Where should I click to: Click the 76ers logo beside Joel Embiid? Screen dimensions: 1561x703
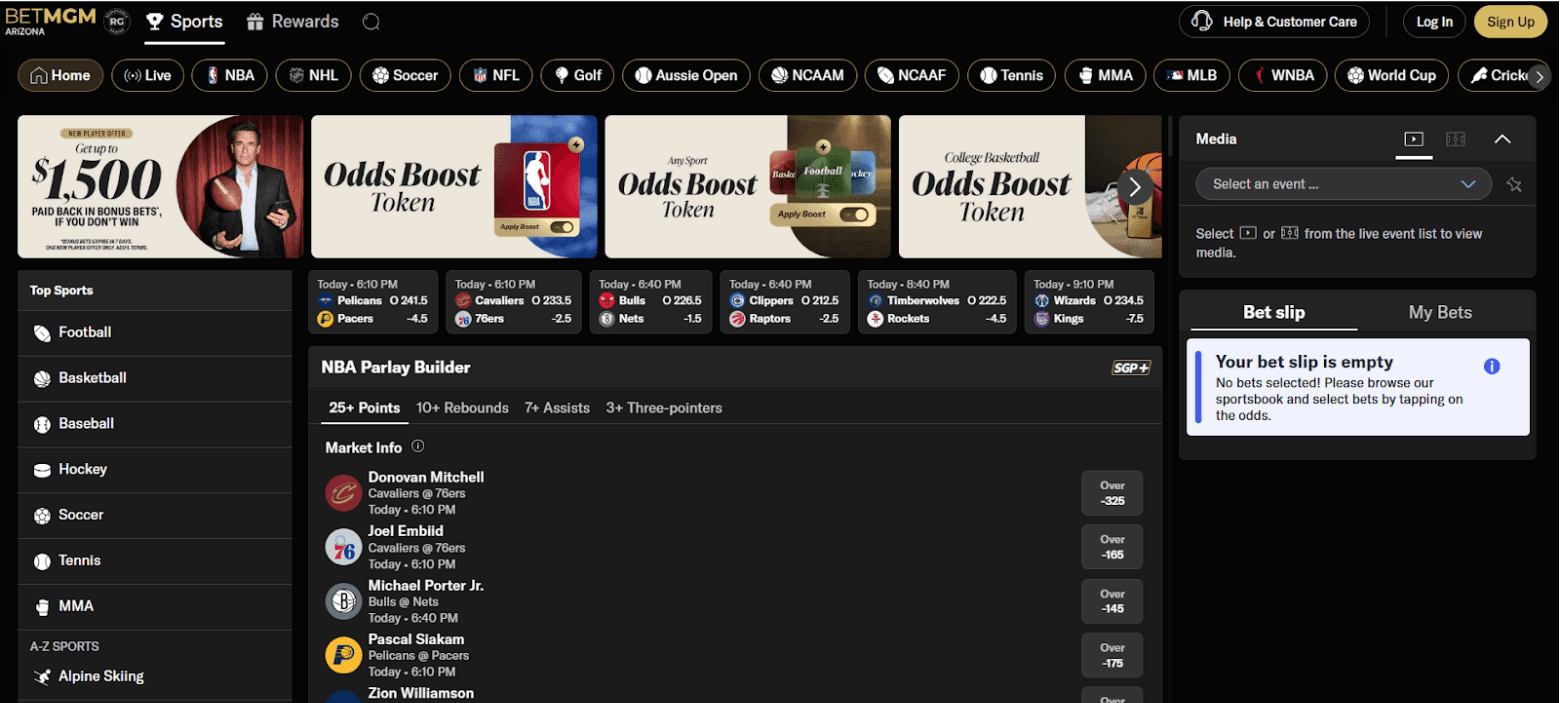click(343, 547)
